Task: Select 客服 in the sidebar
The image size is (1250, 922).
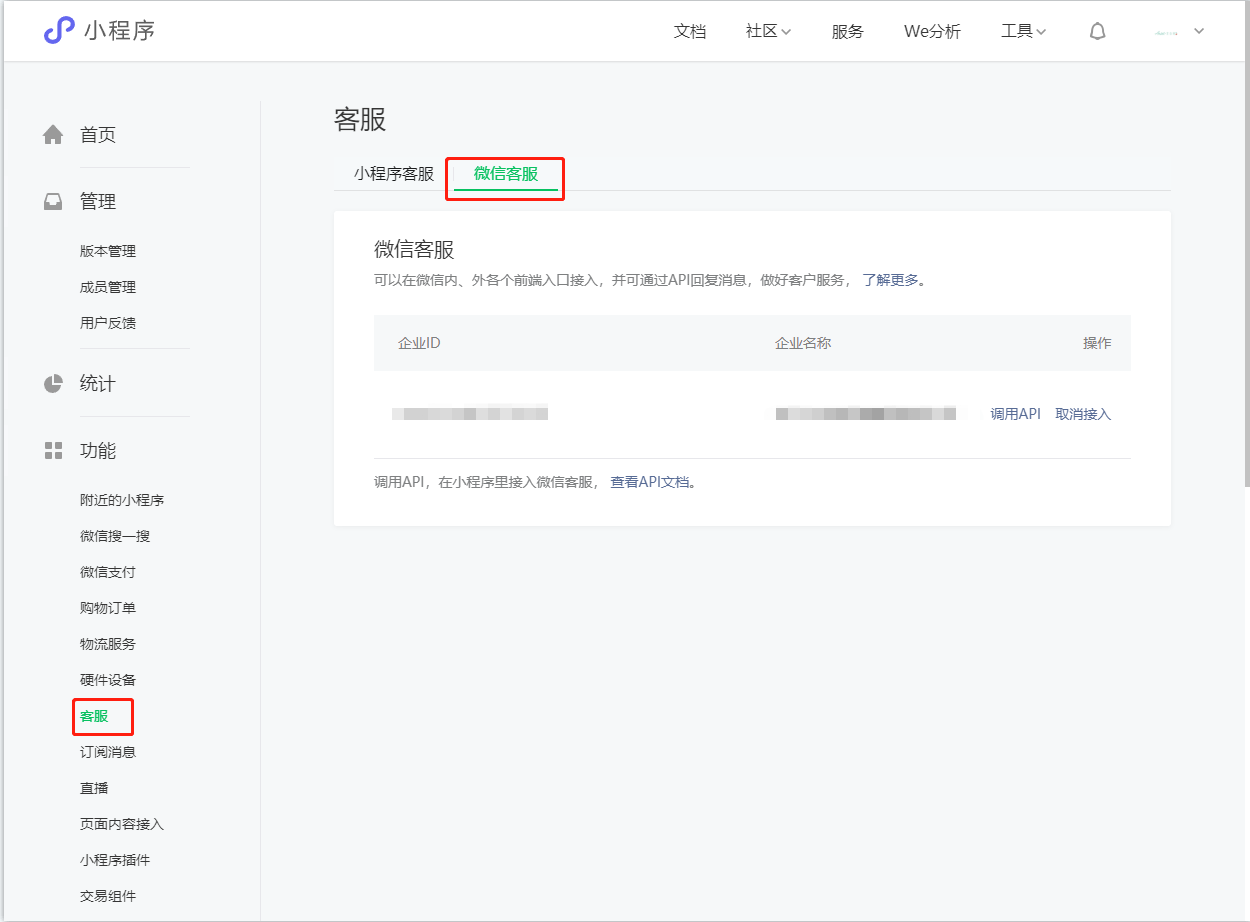Action: [x=94, y=716]
